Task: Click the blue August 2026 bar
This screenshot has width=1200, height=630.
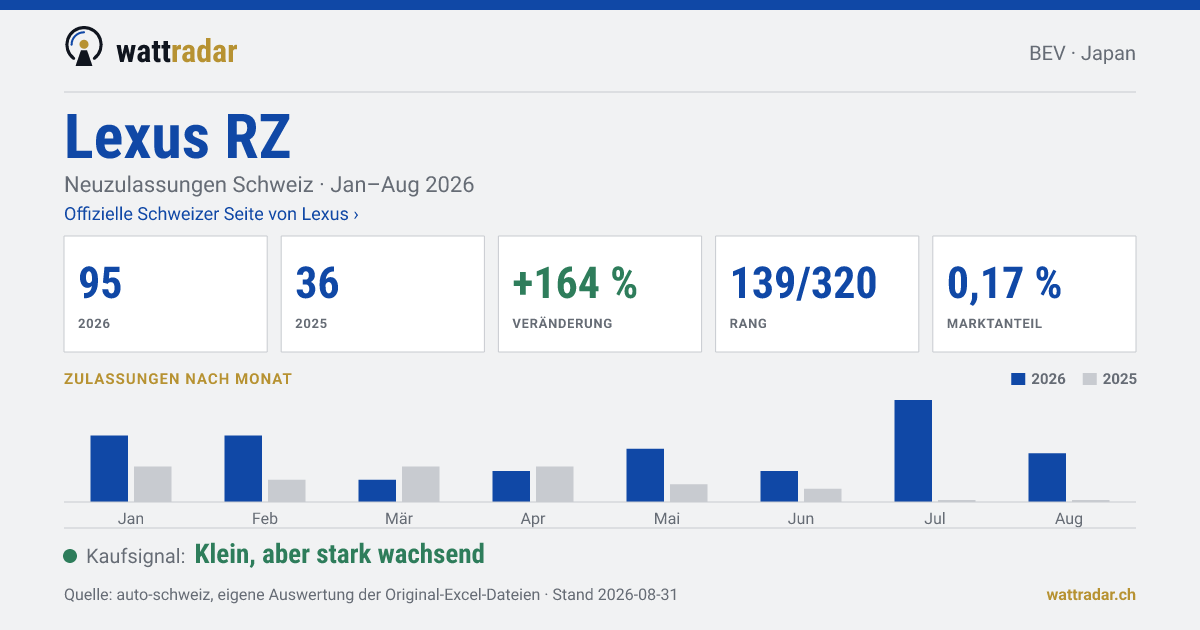Action: pos(1047,478)
